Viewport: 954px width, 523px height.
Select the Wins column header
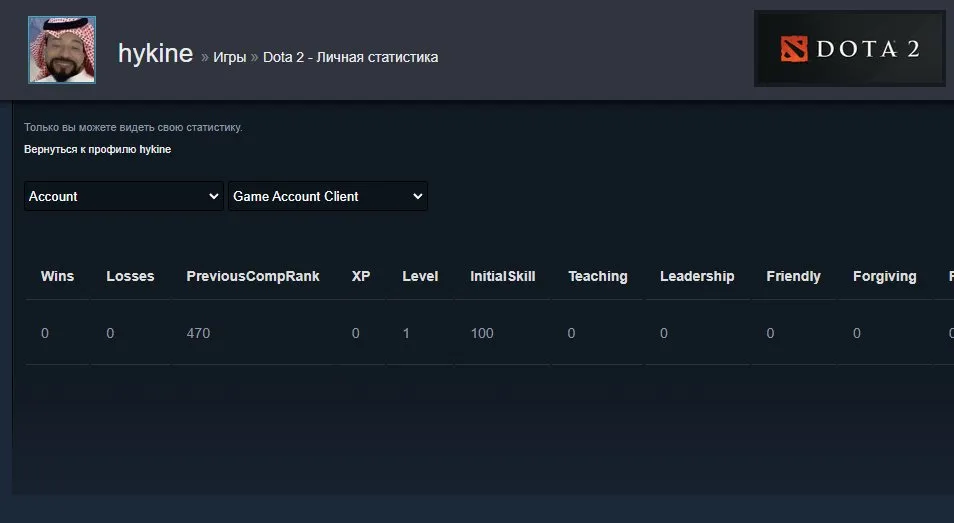tap(57, 276)
